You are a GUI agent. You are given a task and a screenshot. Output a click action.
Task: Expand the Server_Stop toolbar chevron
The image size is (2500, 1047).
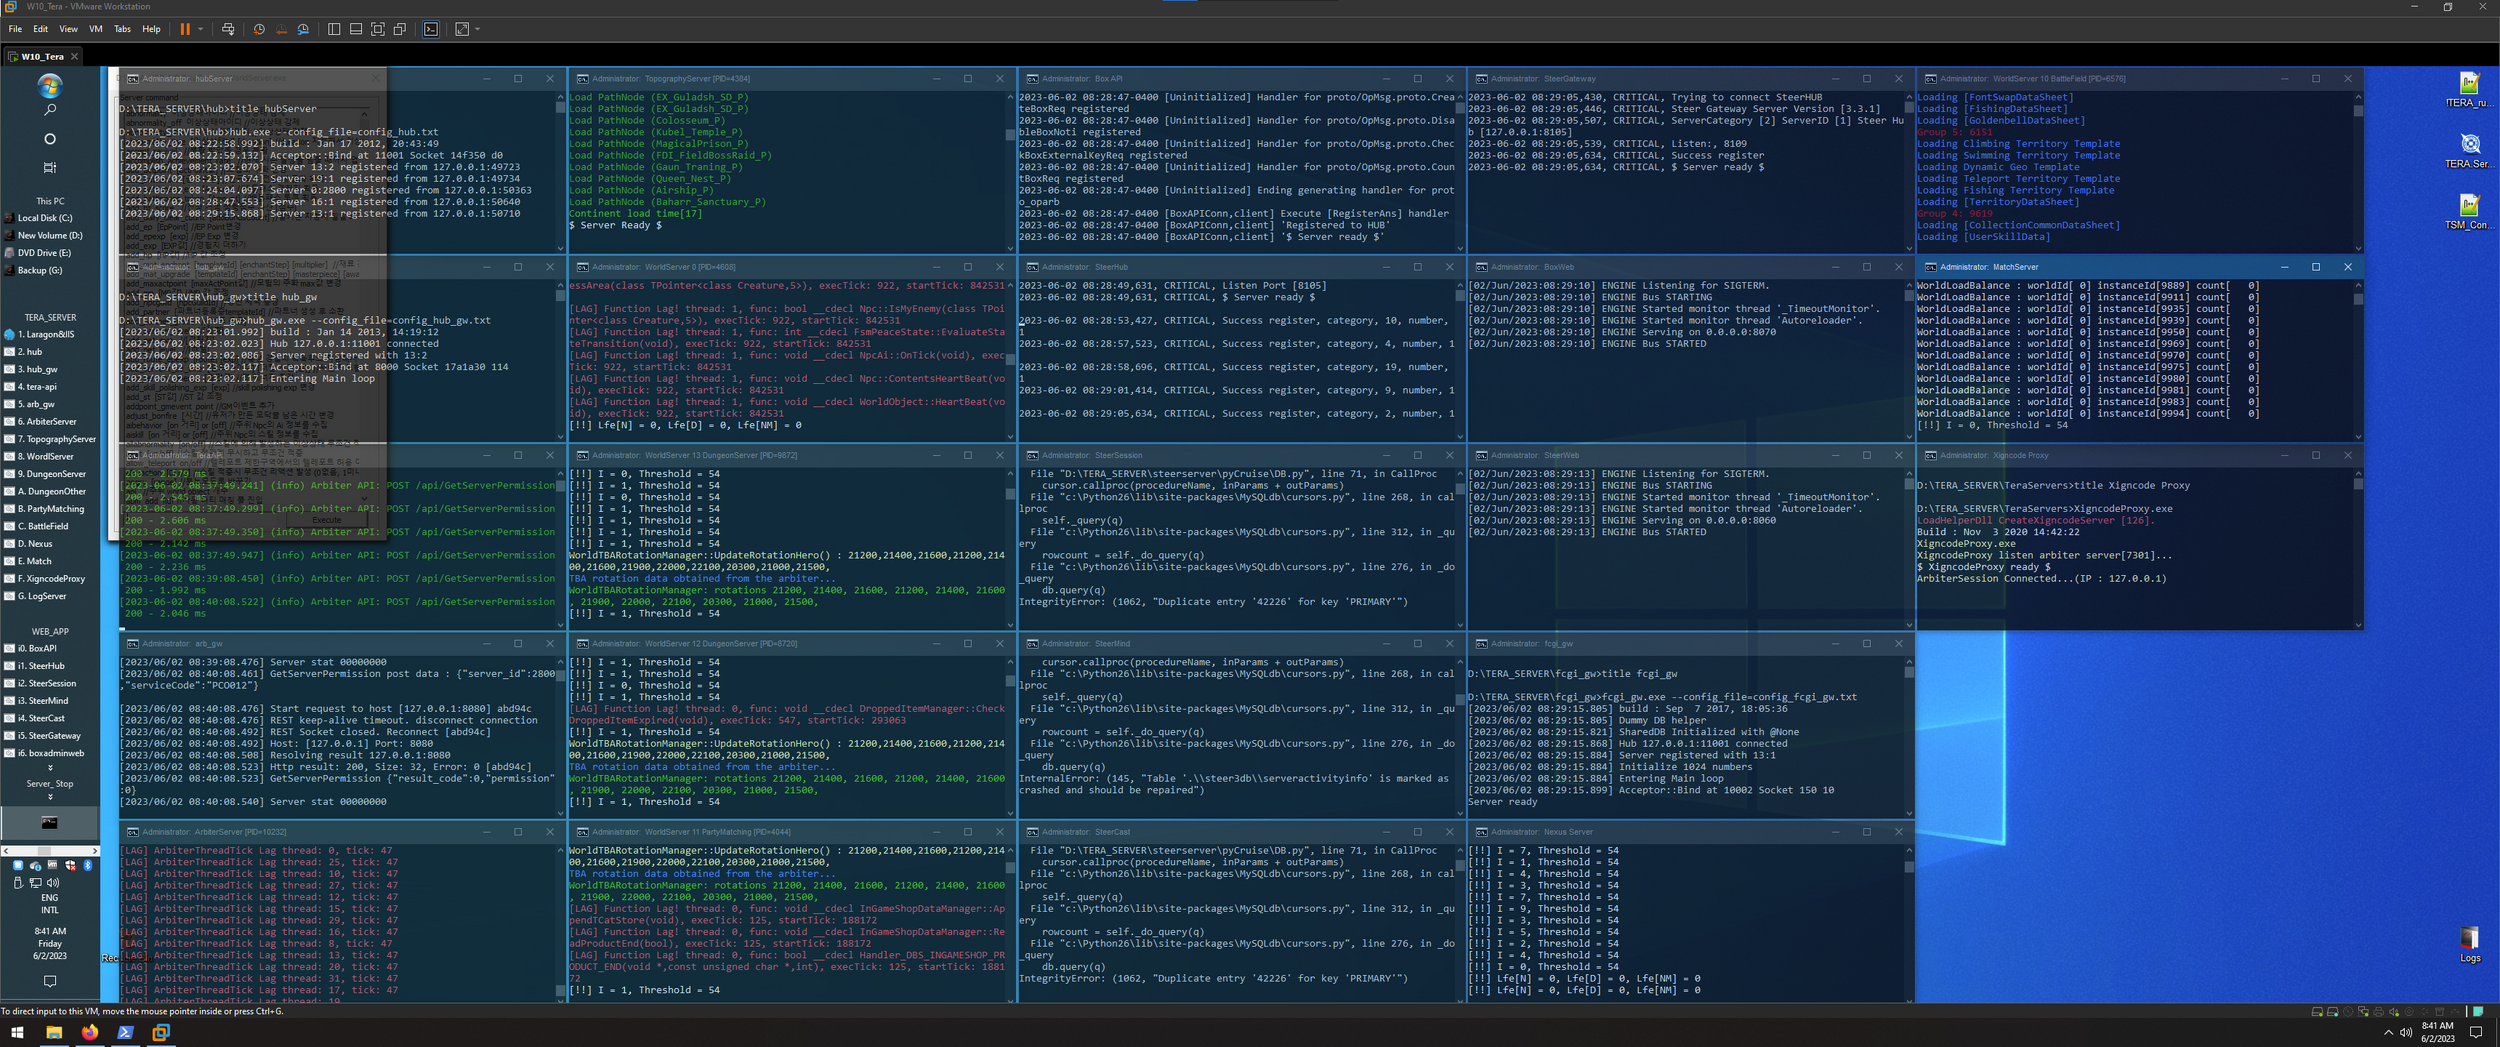[x=50, y=797]
